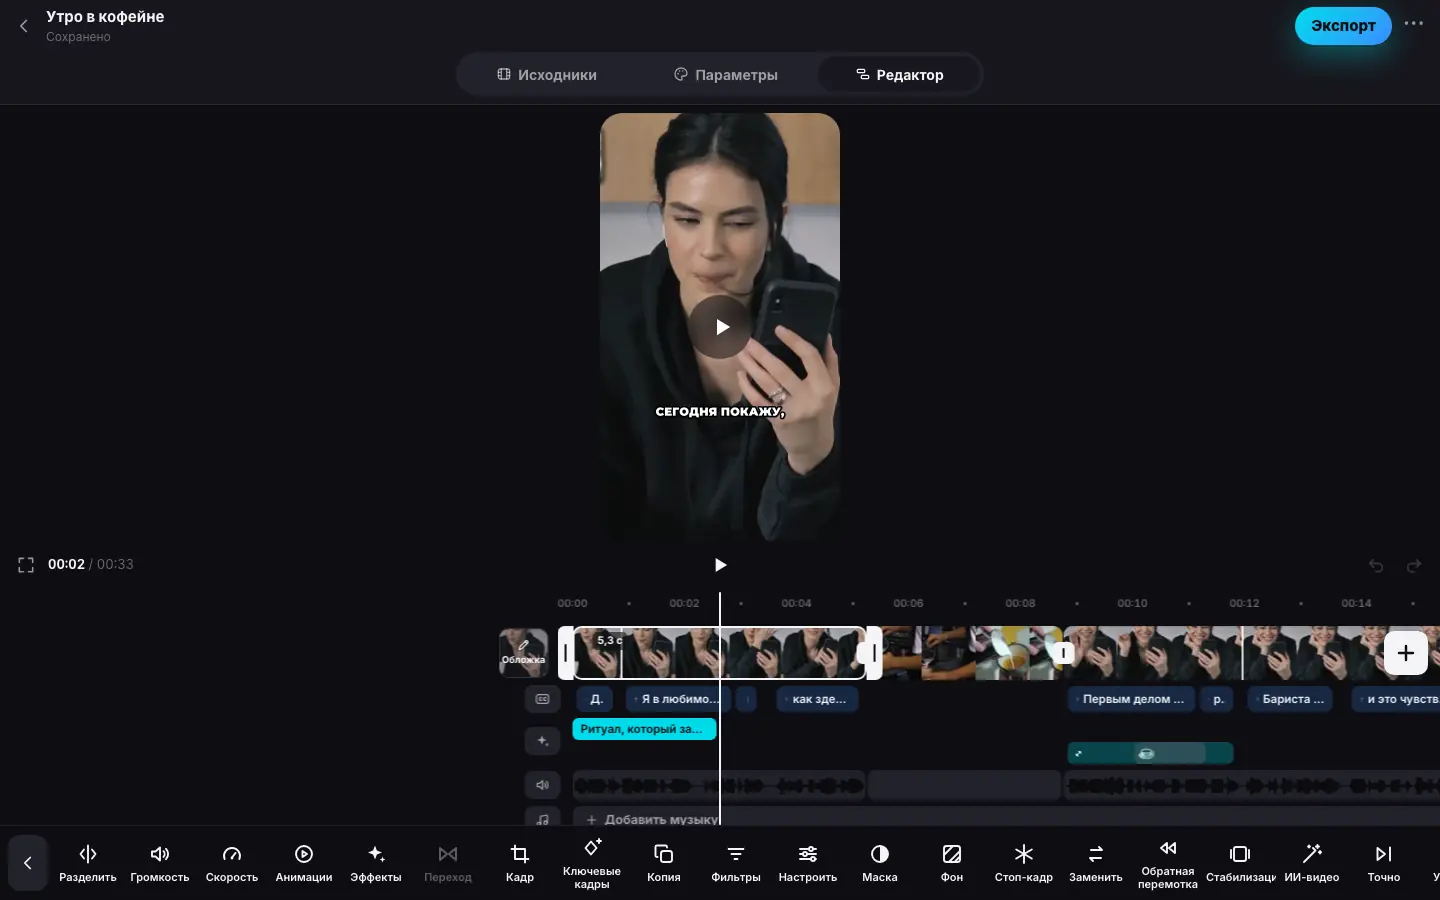Select the 'Первым делом' subtitle clip
1440x900 pixels.
click(x=1131, y=699)
